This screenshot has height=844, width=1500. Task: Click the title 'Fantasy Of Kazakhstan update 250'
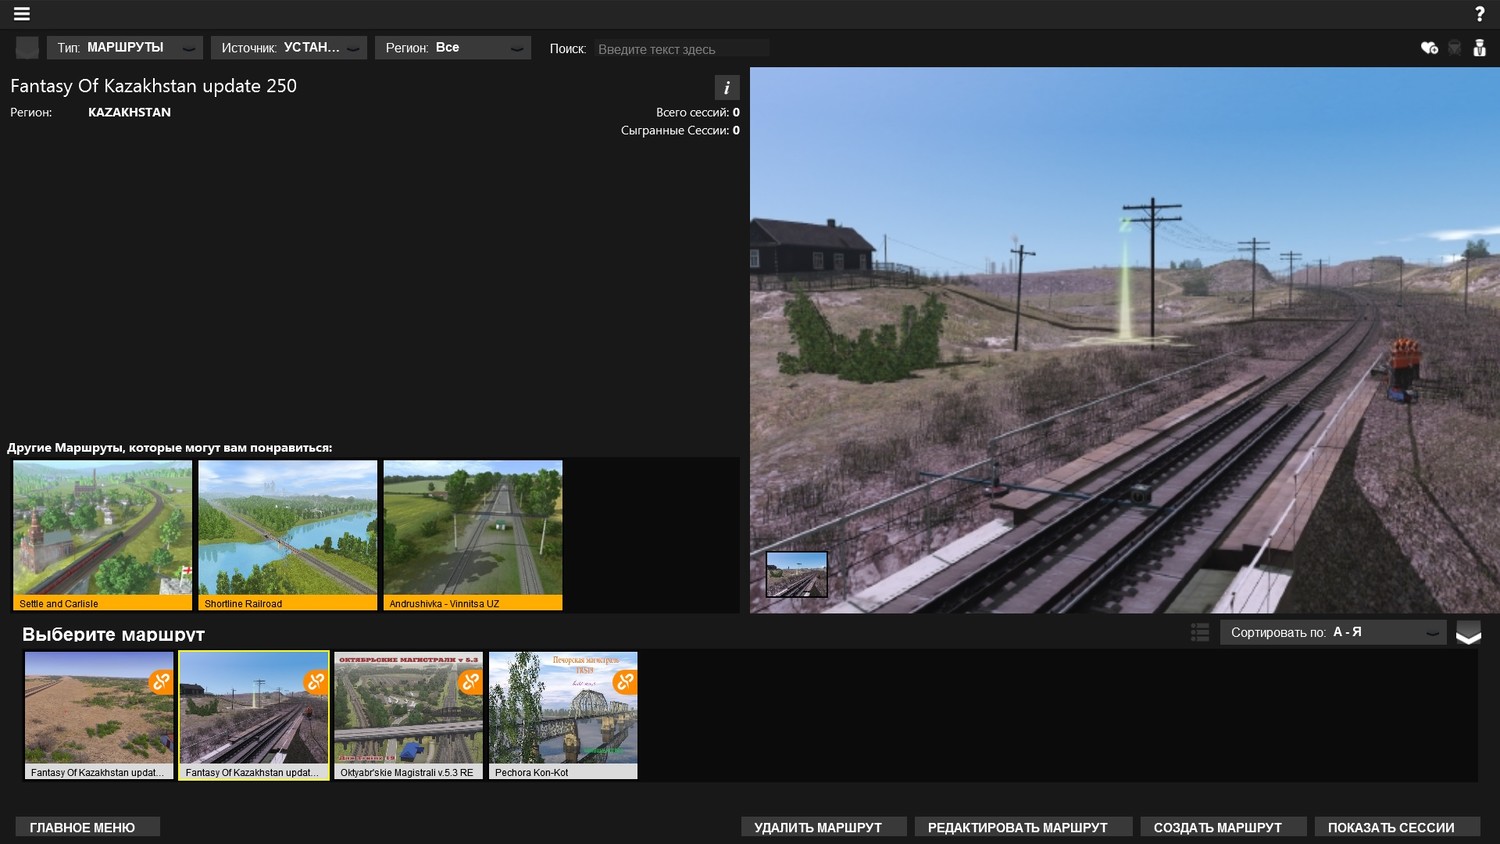(x=154, y=86)
